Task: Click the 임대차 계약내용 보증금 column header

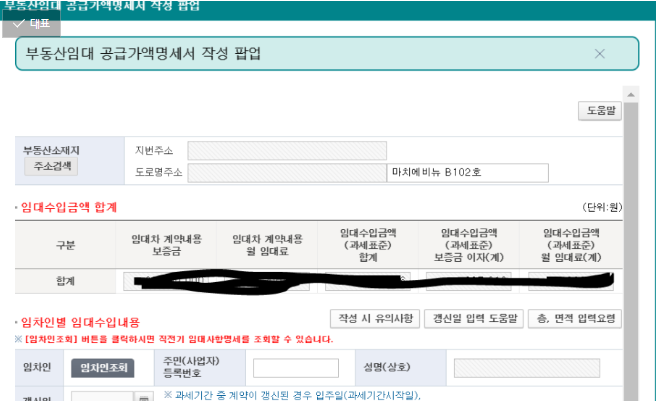Action: [167, 245]
